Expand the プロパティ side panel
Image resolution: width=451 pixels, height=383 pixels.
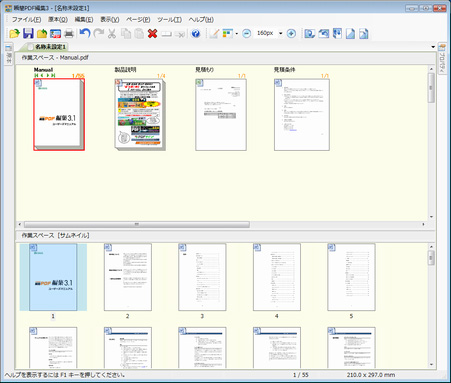pos(442,59)
